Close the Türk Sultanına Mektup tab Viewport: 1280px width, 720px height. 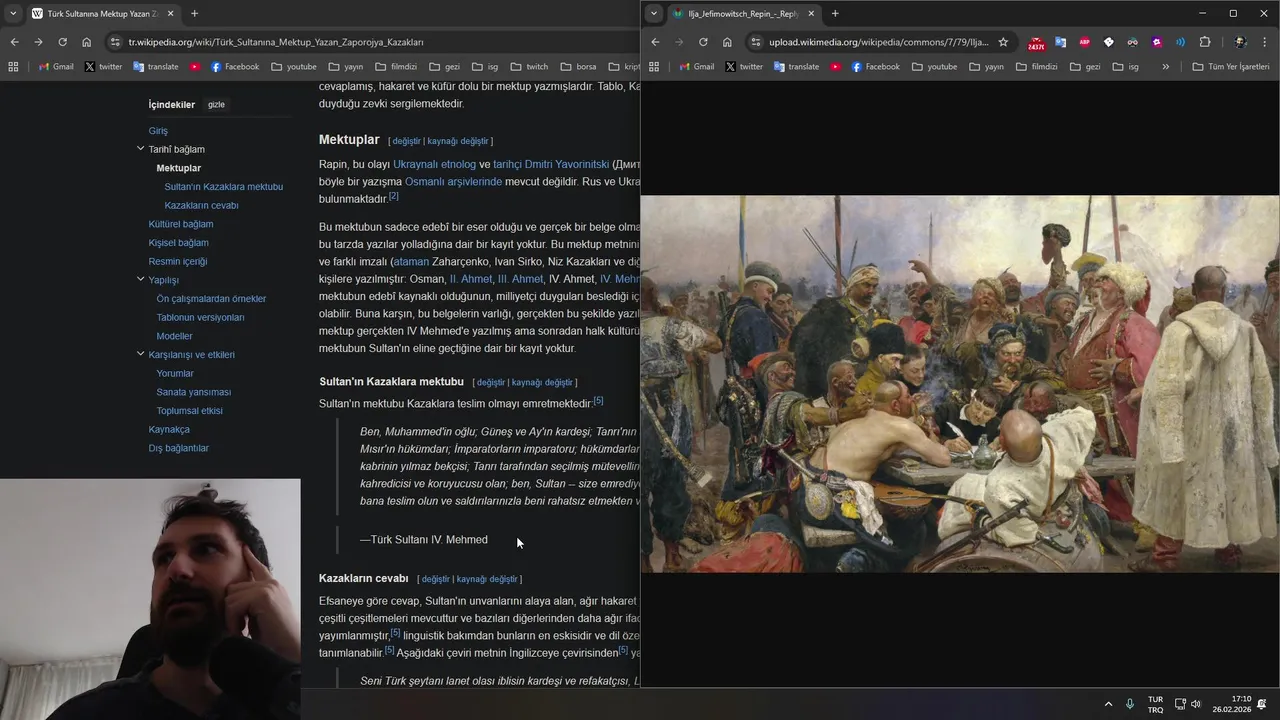(170, 14)
